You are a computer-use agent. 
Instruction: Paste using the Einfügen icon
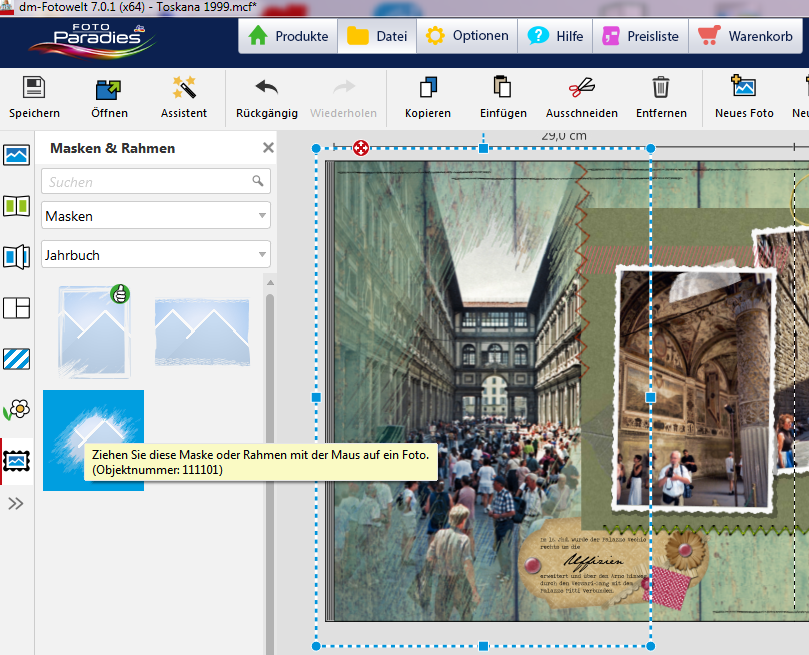pos(503,89)
